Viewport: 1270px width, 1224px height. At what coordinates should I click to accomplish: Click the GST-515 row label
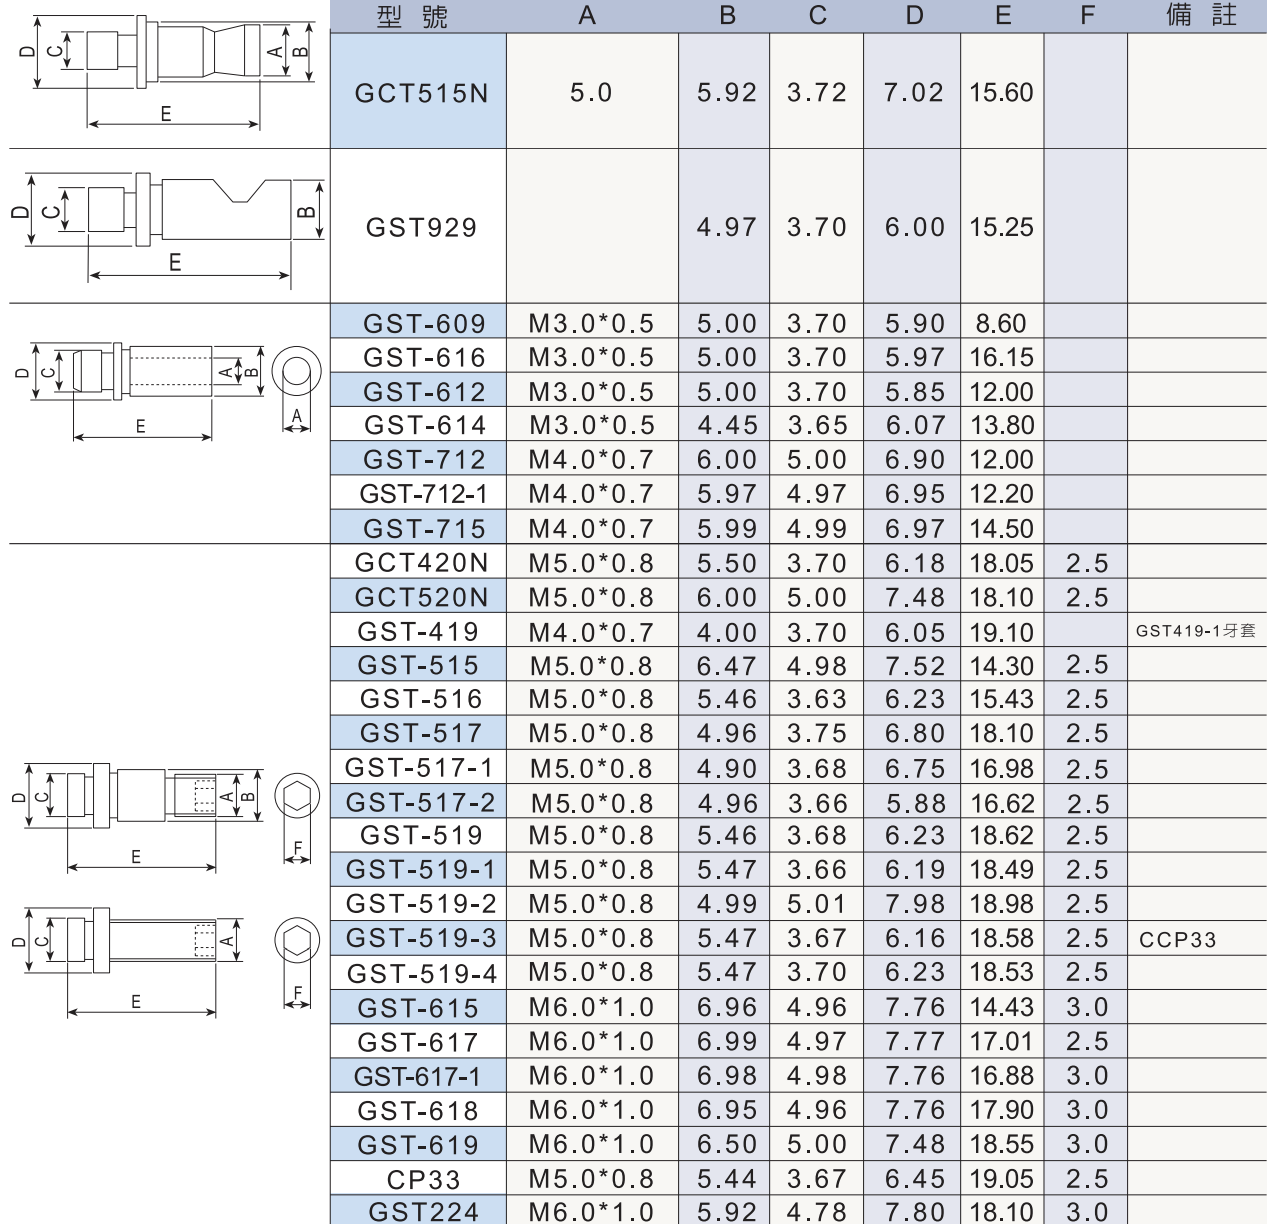(418, 665)
